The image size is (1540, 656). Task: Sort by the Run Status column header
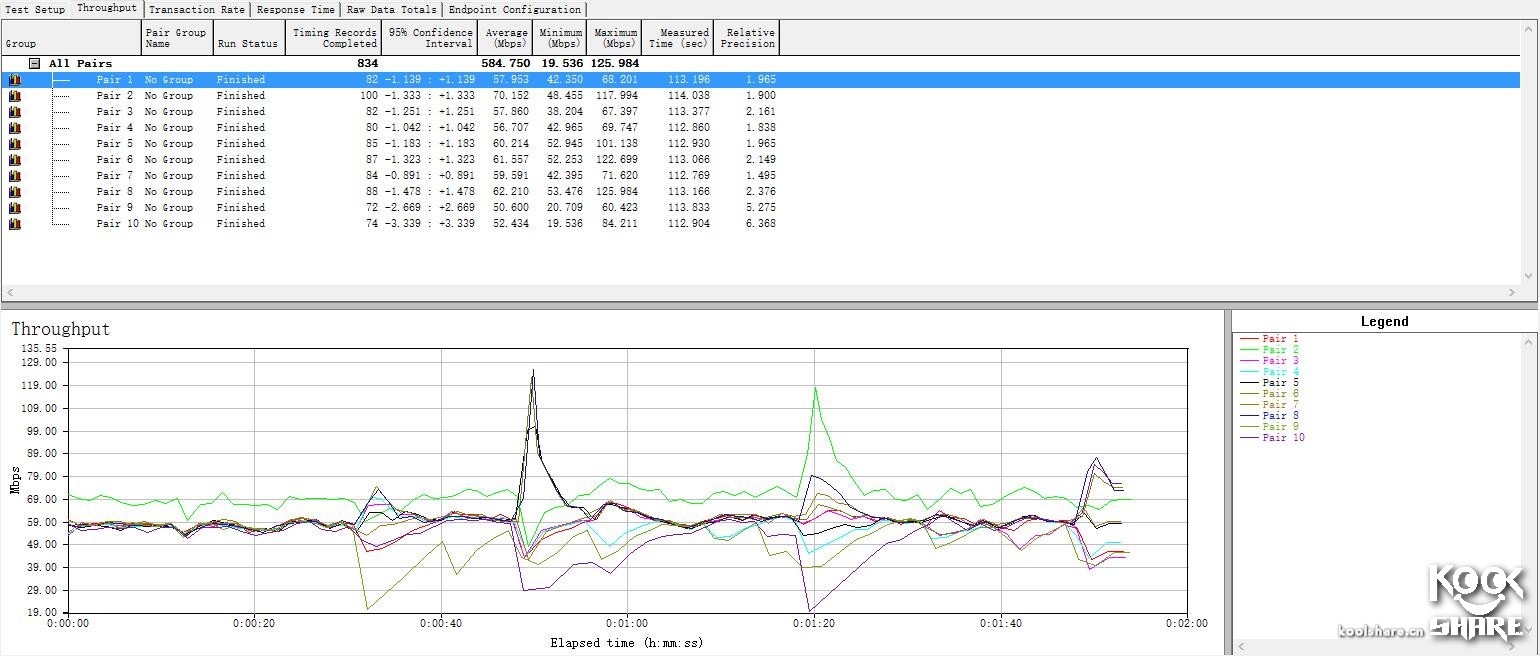coord(247,44)
